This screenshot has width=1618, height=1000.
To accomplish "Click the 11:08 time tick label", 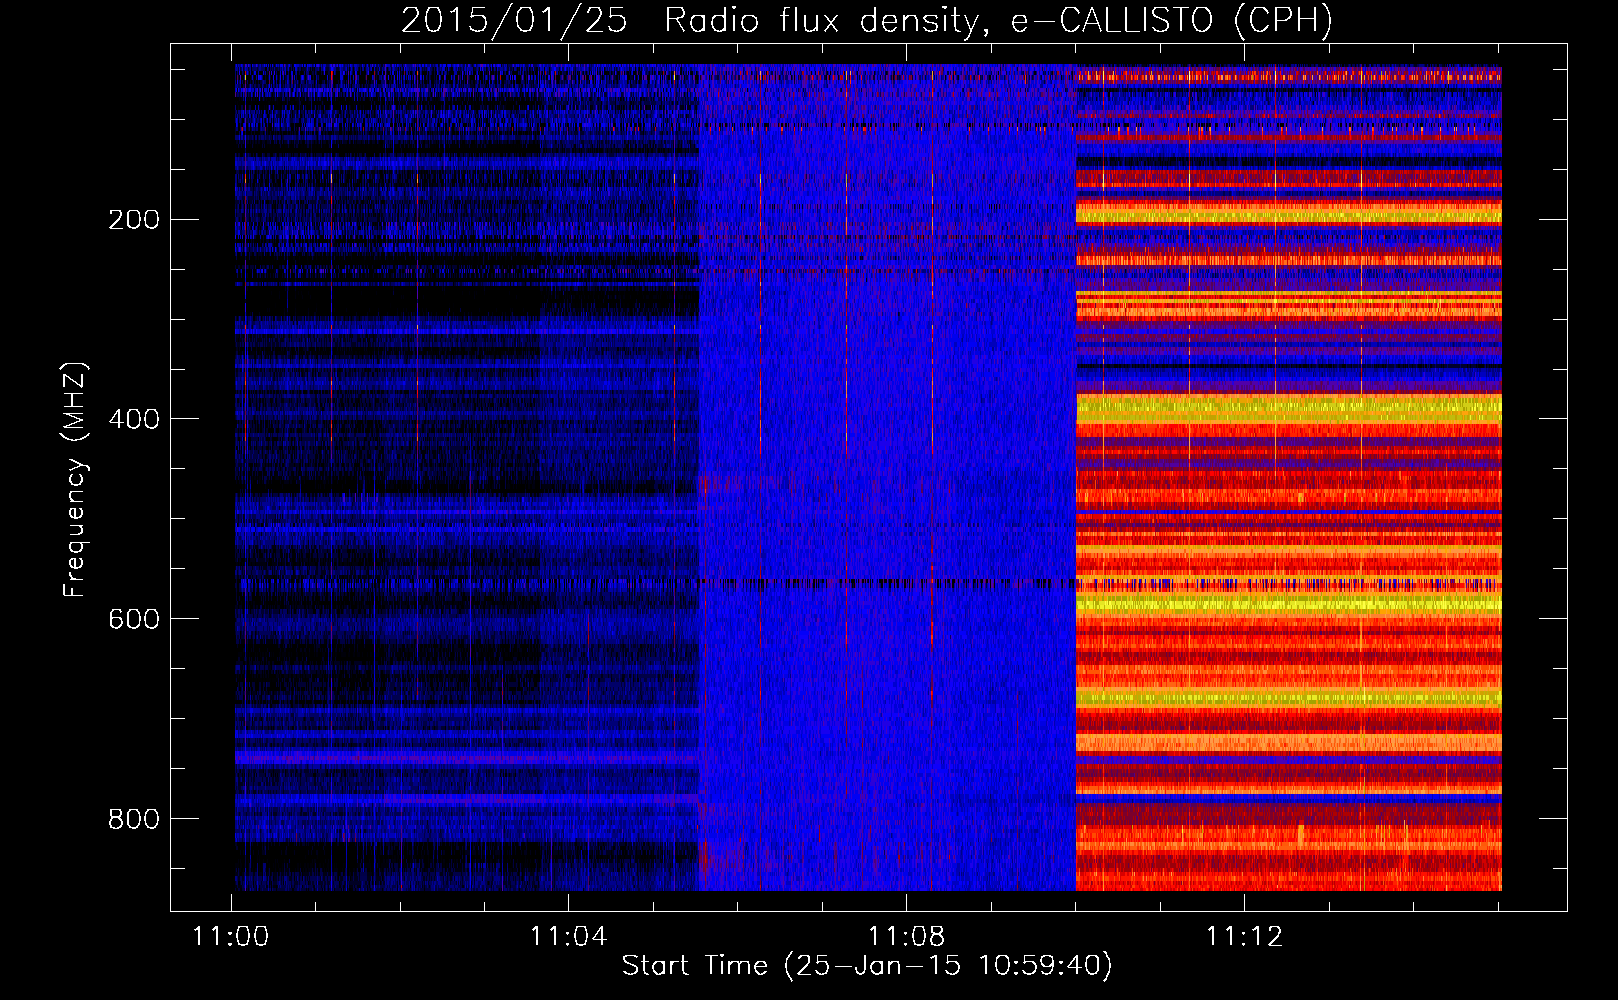I will point(907,936).
